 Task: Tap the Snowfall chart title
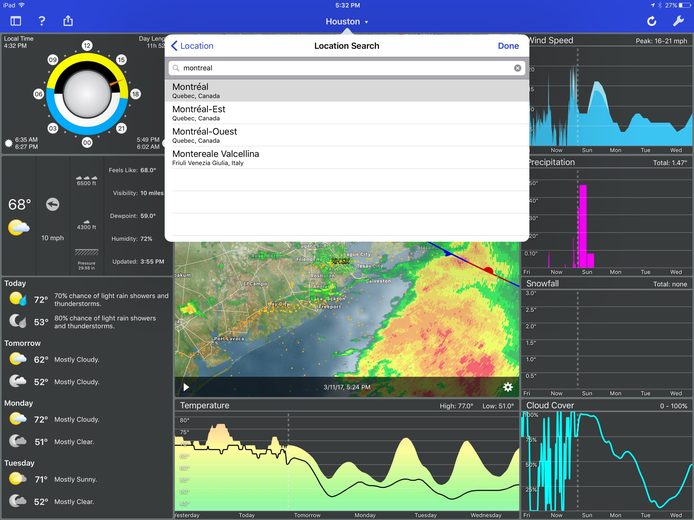(543, 283)
